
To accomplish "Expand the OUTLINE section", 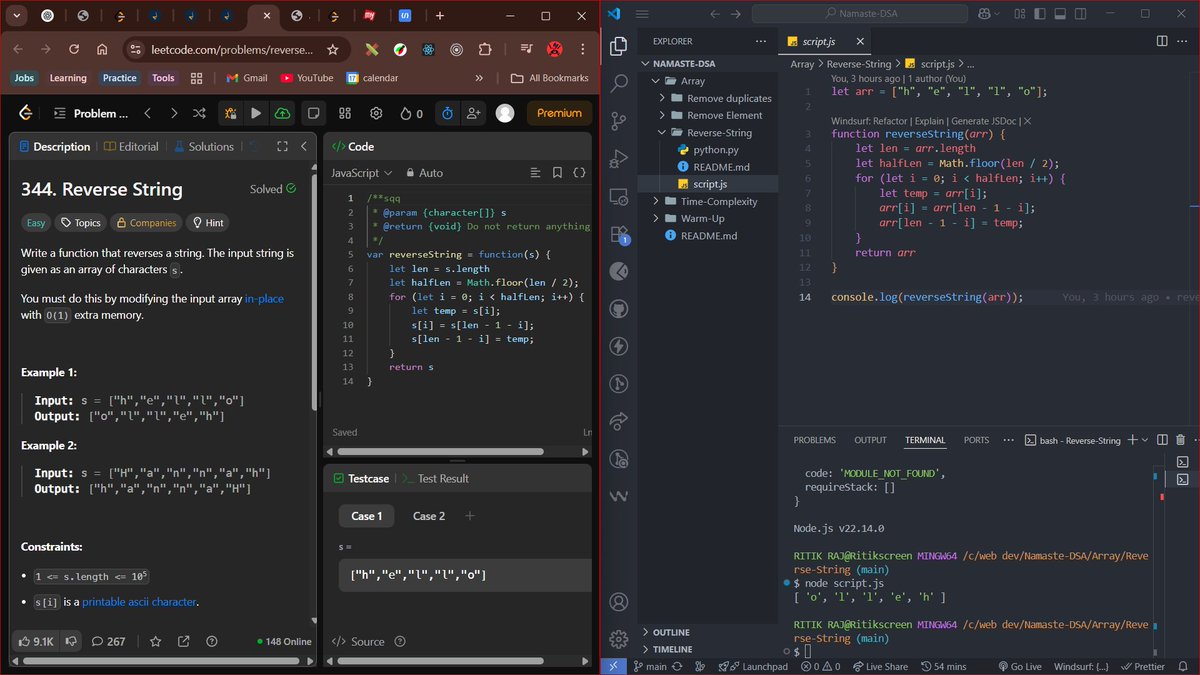I will pos(671,632).
